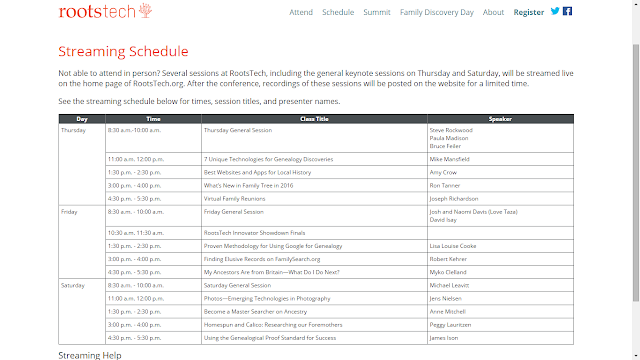Click speaker name Jens Nielsen
This screenshot has width=640, height=360.
click(446, 298)
